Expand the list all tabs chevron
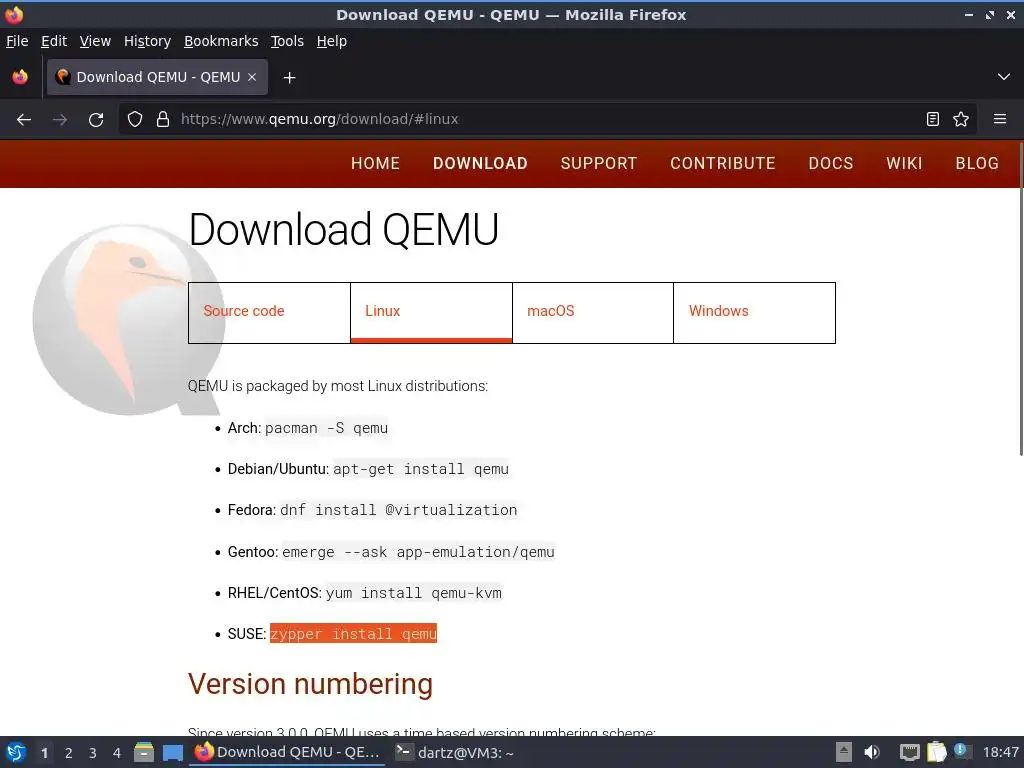The width and height of the screenshot is (1024, 768). [1004, 77]
